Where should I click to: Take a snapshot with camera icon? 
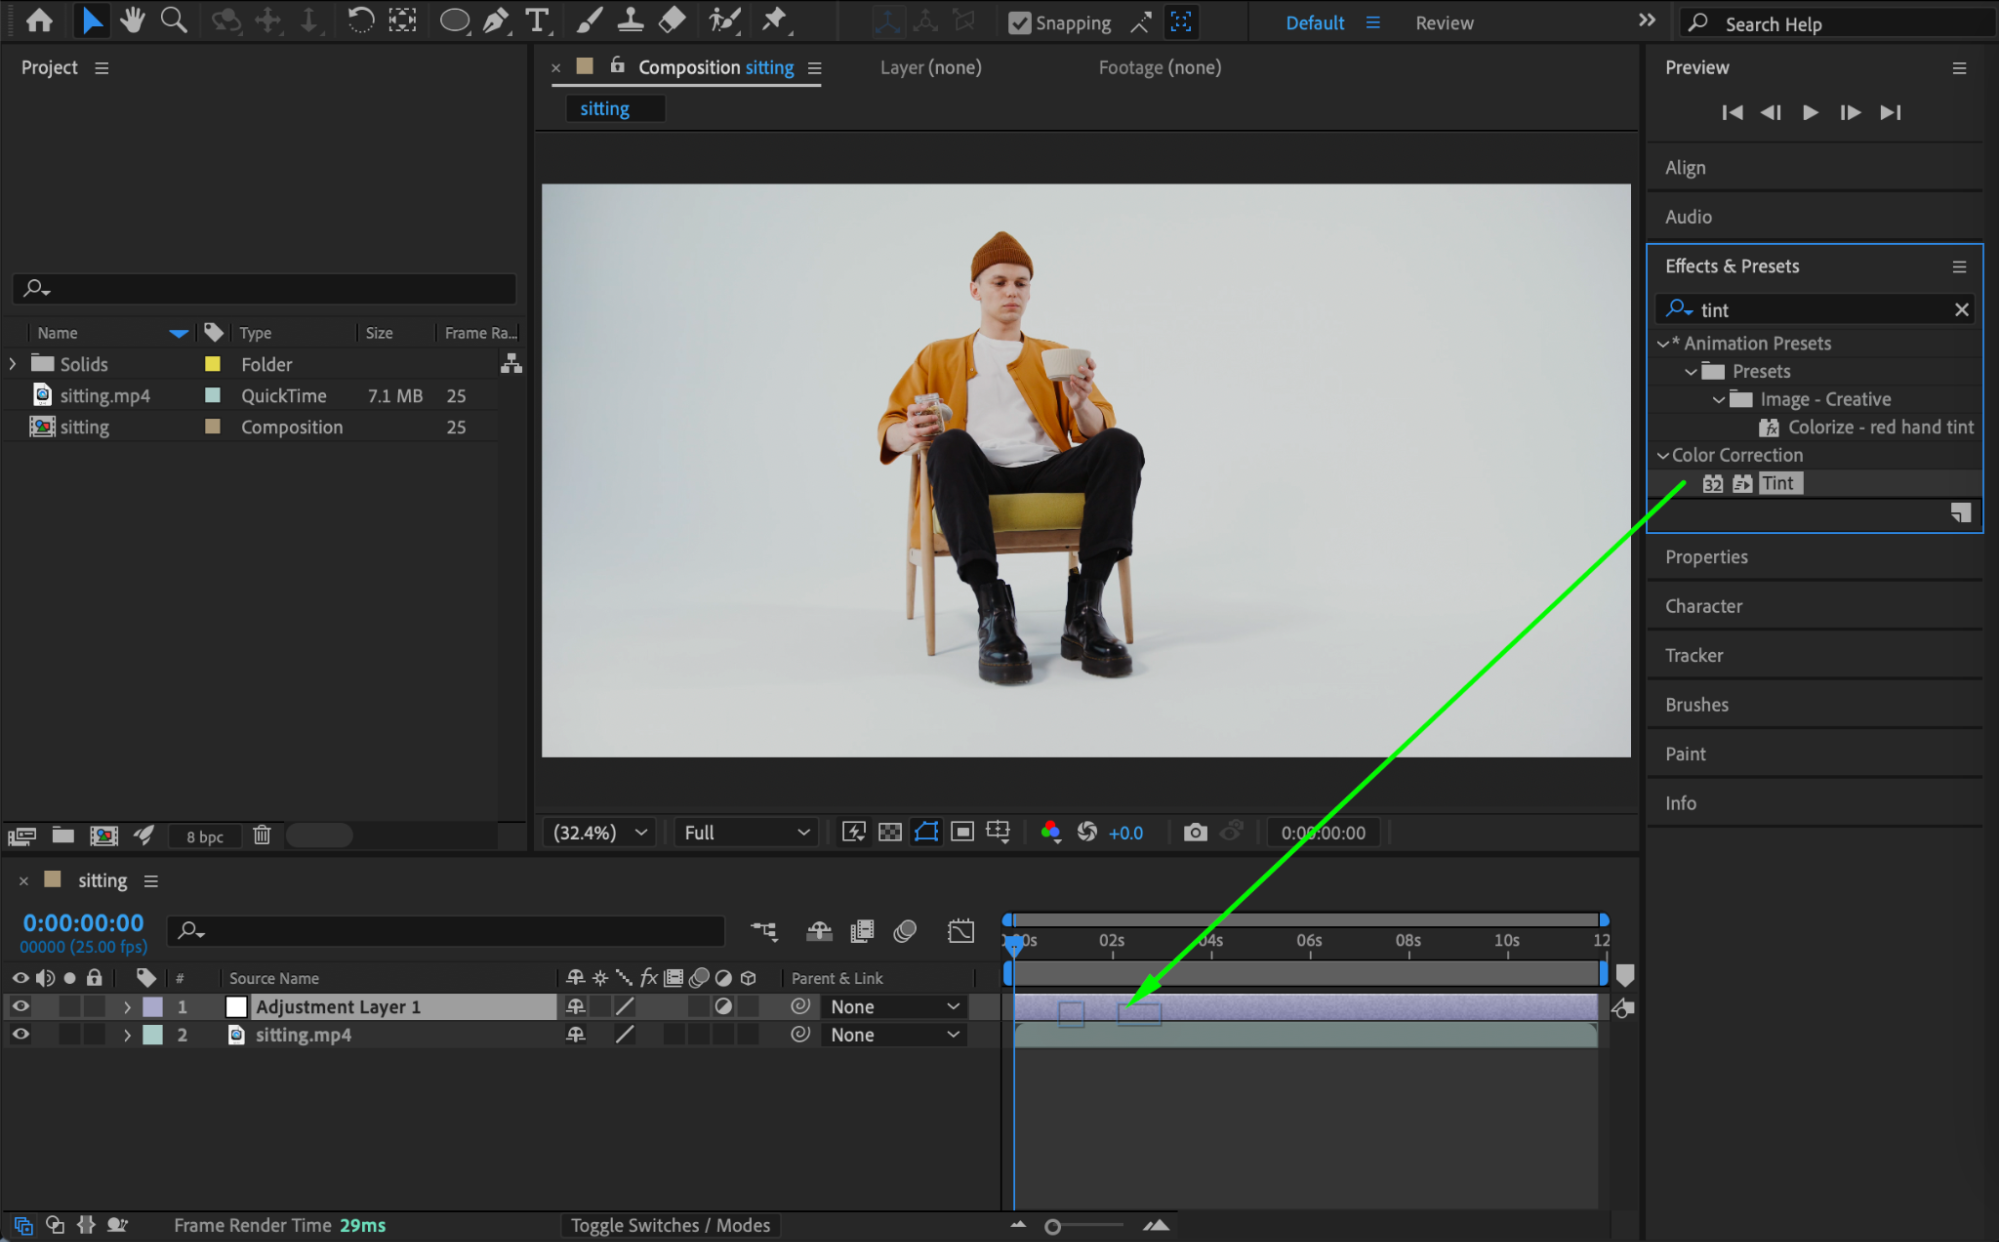tap(1195, 832)
